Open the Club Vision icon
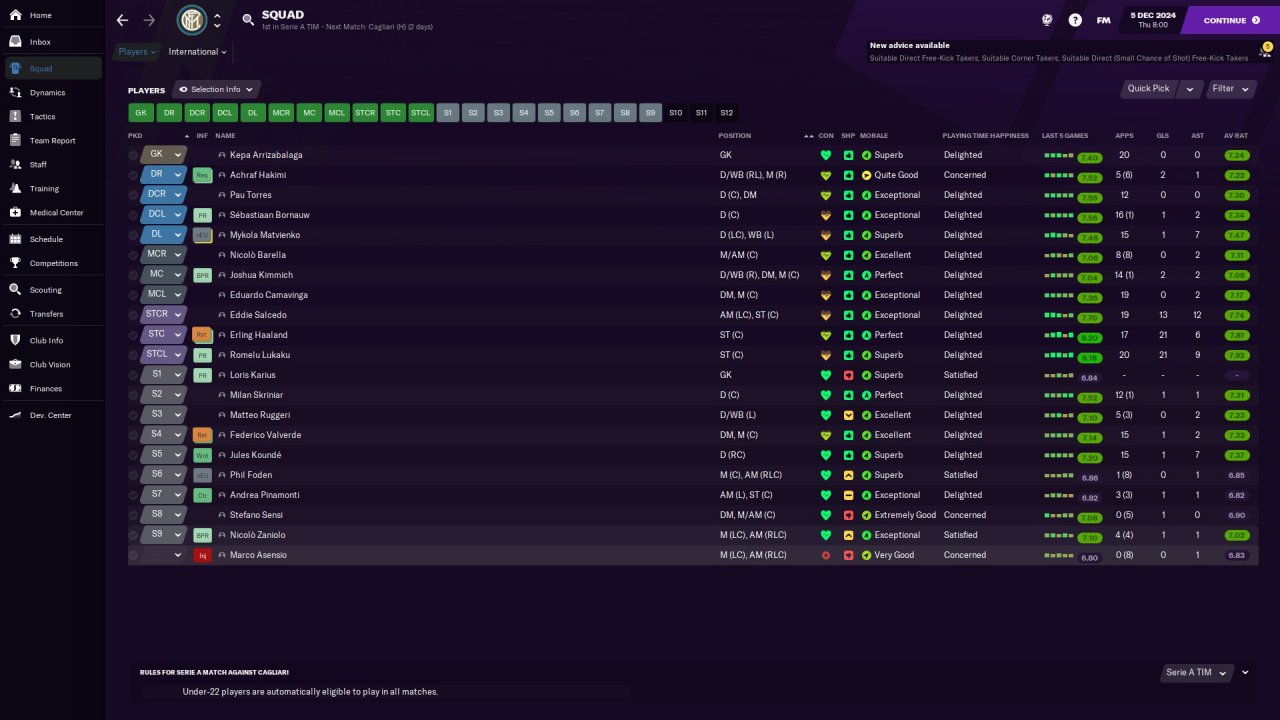1280x720 pixels. click(x=15, y=364)
